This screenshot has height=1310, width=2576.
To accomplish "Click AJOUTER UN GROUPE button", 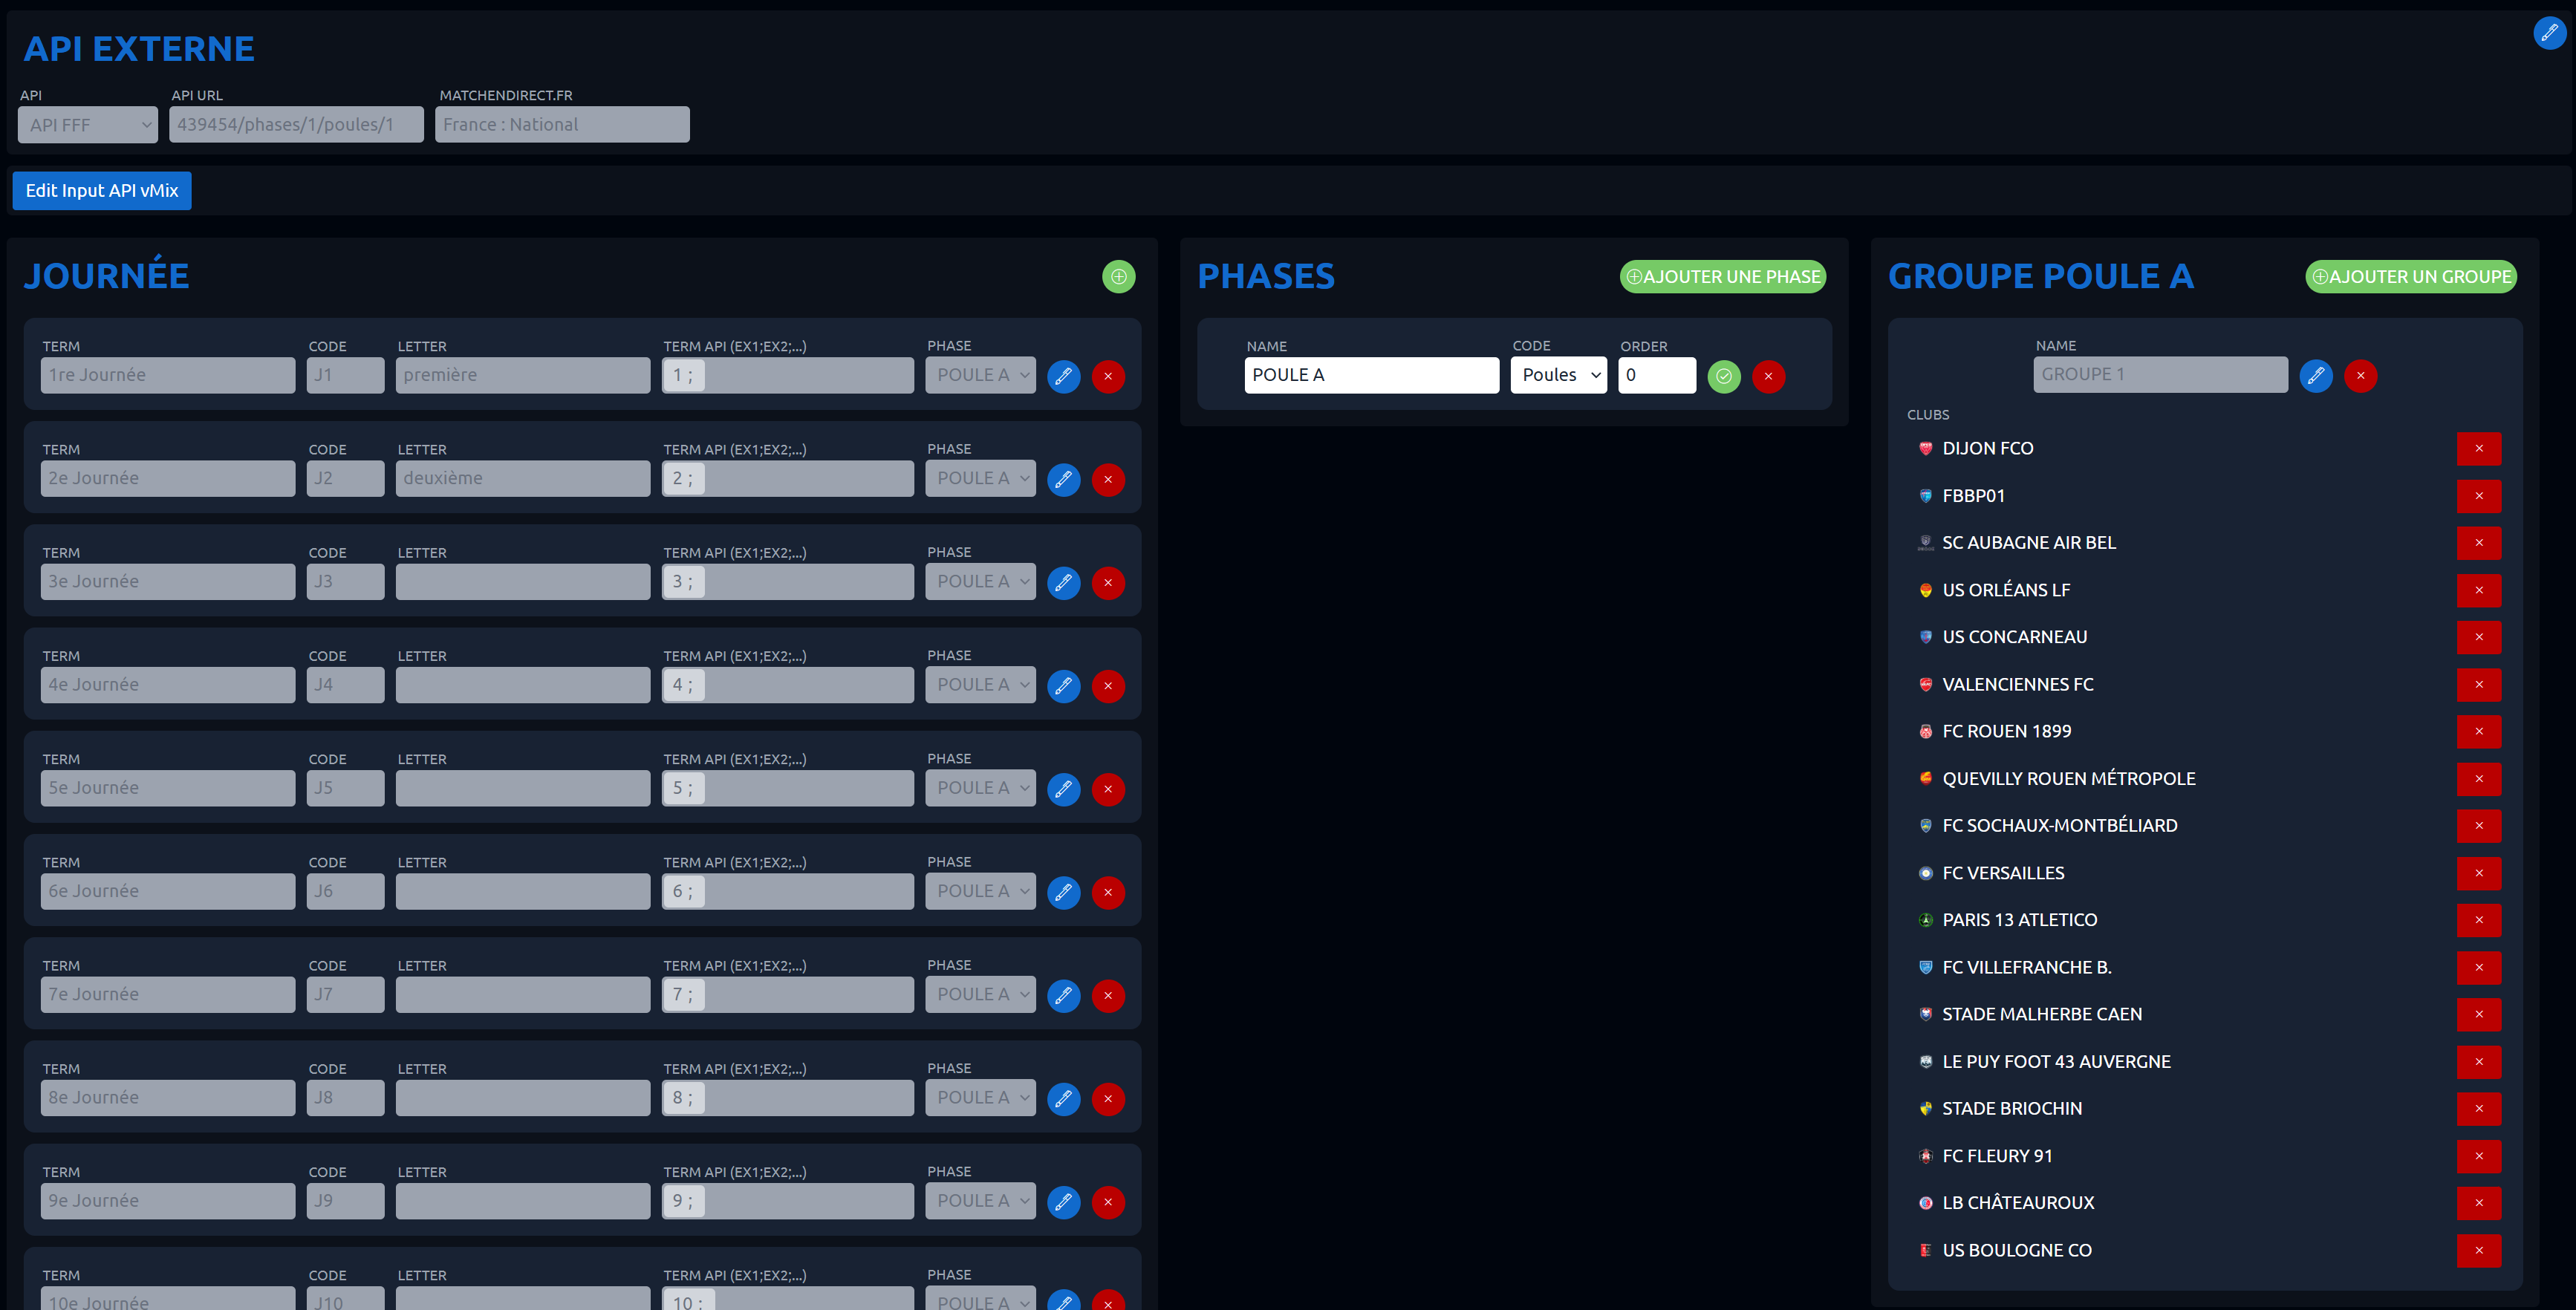I will tap(2410, 277).
